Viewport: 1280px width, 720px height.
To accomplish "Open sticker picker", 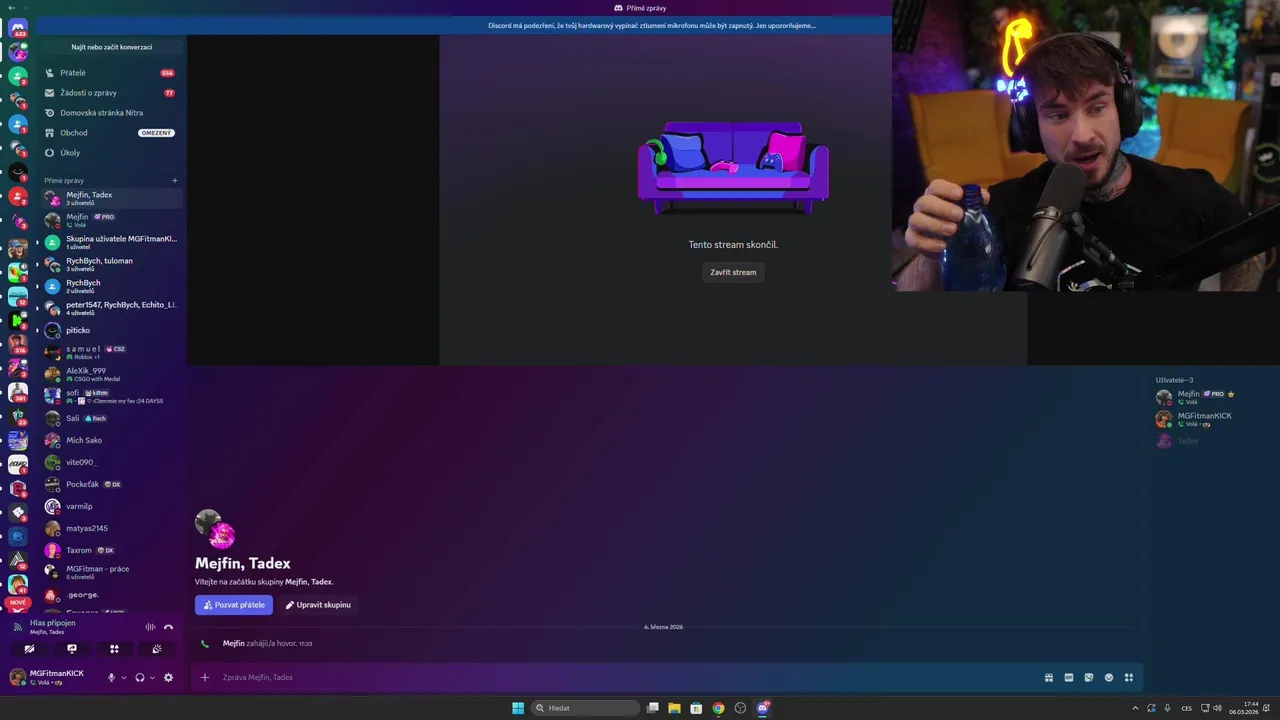I will [1089, 677].
